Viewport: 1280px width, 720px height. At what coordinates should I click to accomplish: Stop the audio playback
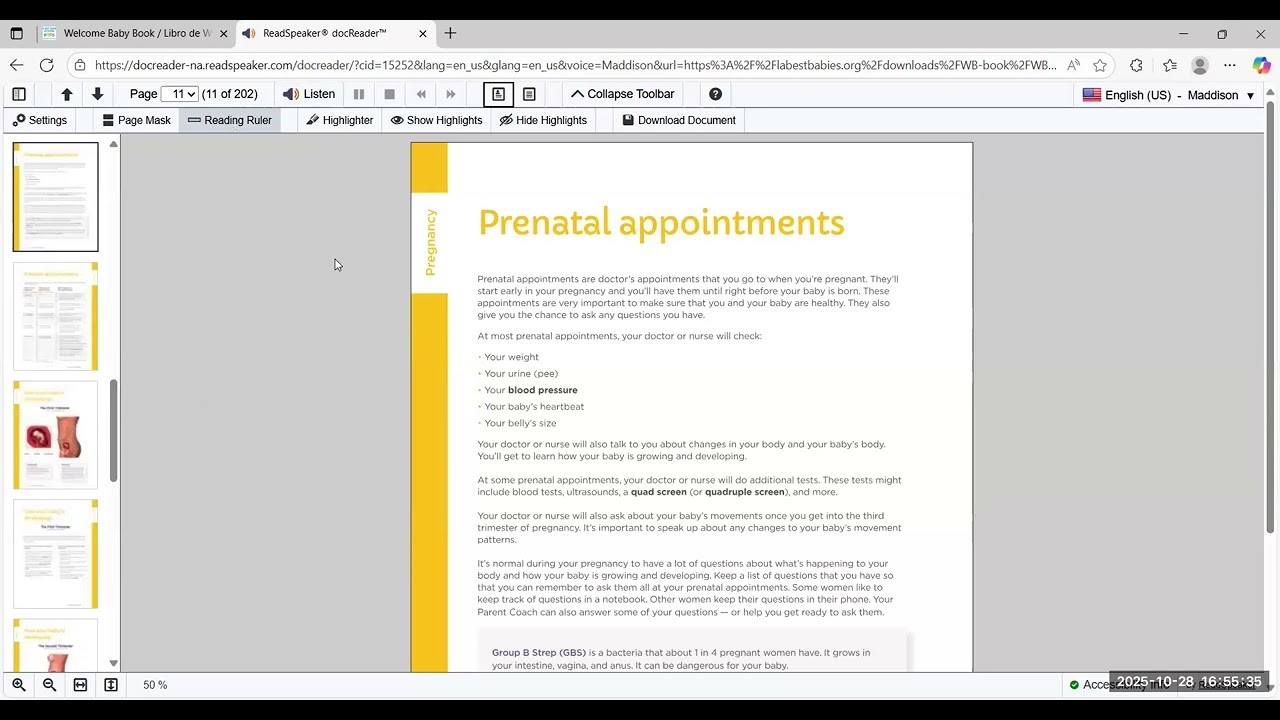(390, 94)
